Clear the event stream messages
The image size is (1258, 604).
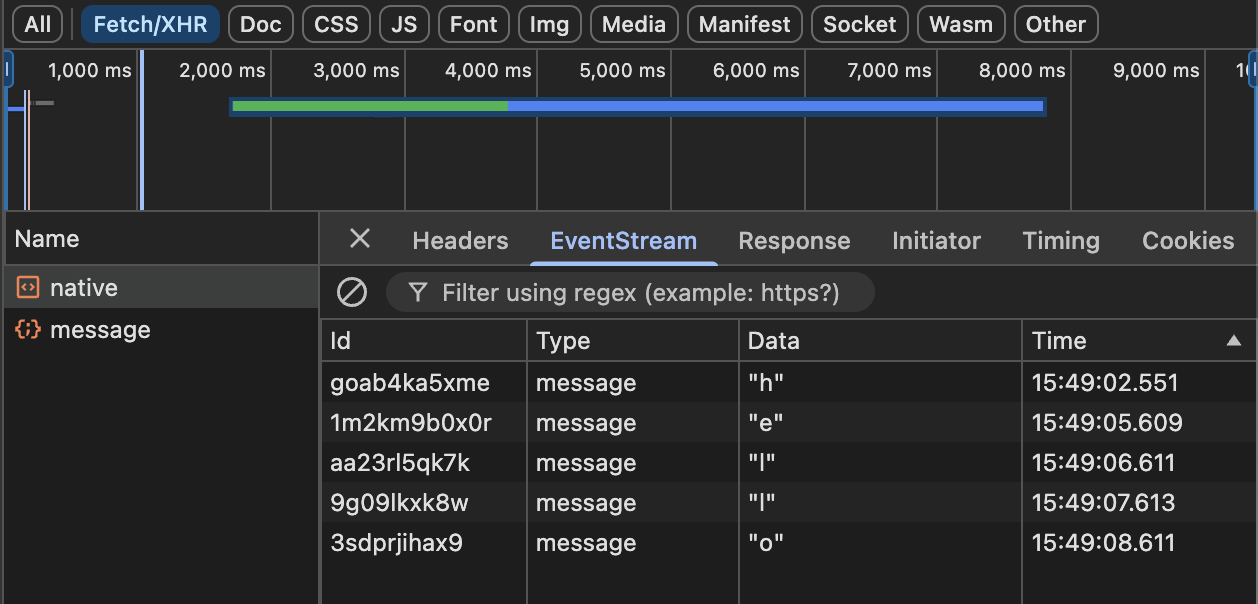point(351,292)
